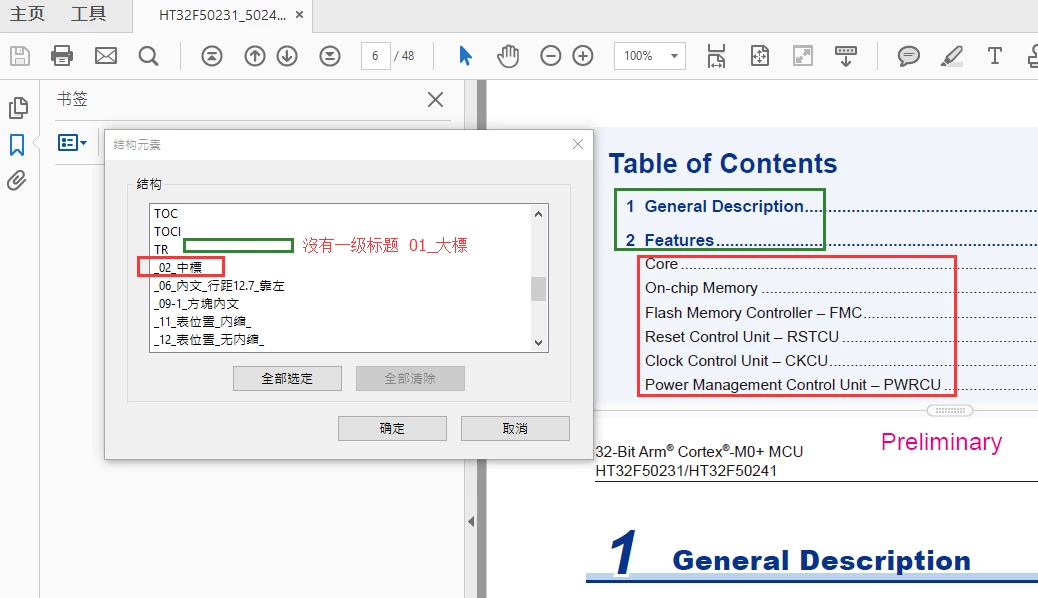Switch to the 工具 tab
This screenshot has height=598, width=1038.
coord(88,14)
